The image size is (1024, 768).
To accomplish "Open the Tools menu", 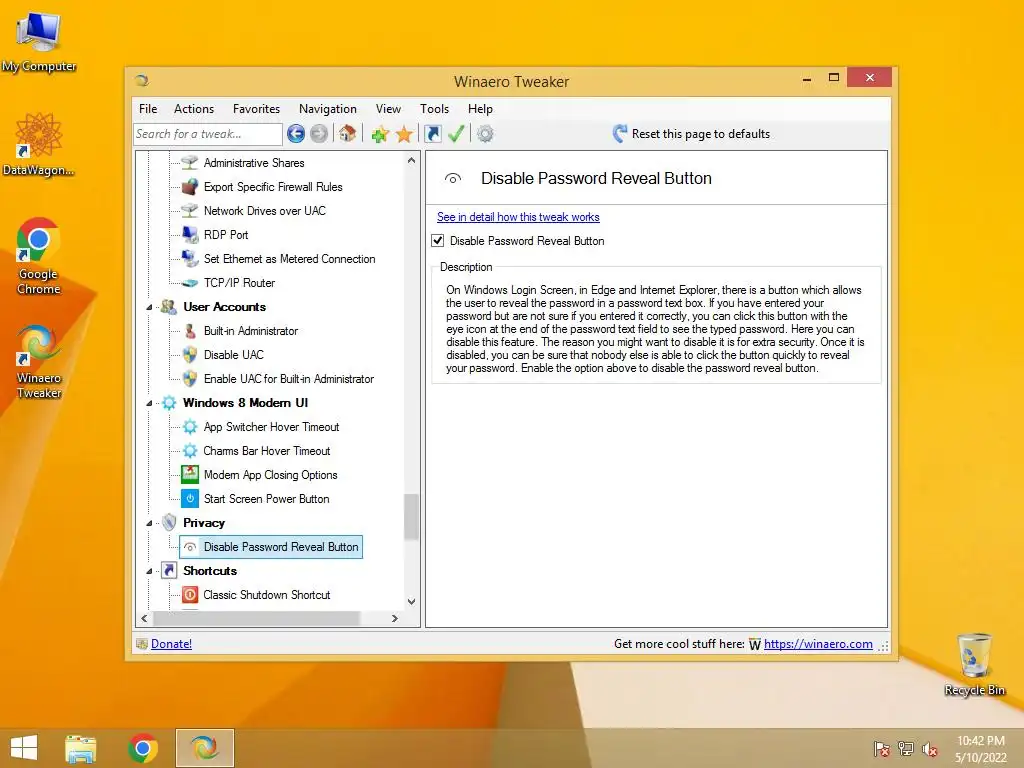I will 434,108.
